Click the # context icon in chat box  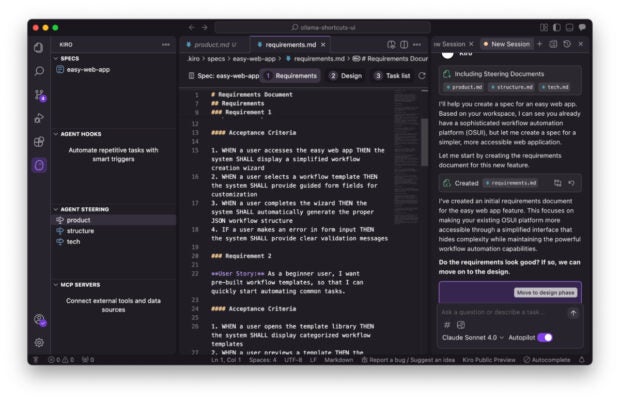pyautogui.click(x=447, y=325)
